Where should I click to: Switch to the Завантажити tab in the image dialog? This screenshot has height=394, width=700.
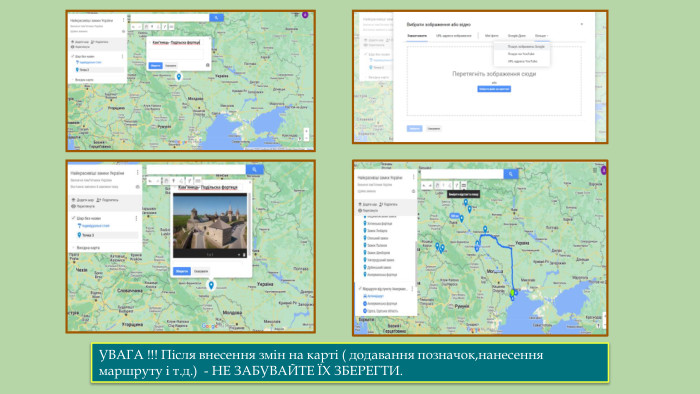click(x=417, y=36)
